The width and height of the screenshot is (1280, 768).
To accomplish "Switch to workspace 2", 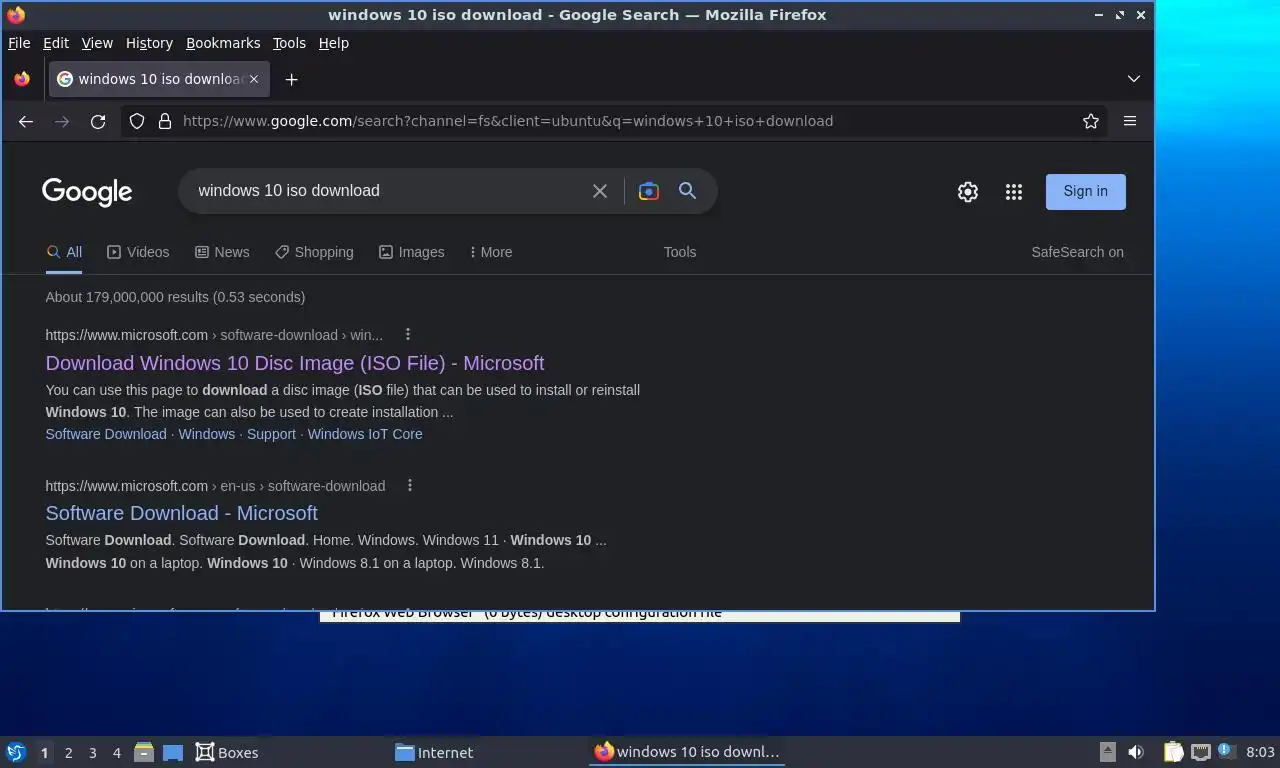I will (69, 753).
